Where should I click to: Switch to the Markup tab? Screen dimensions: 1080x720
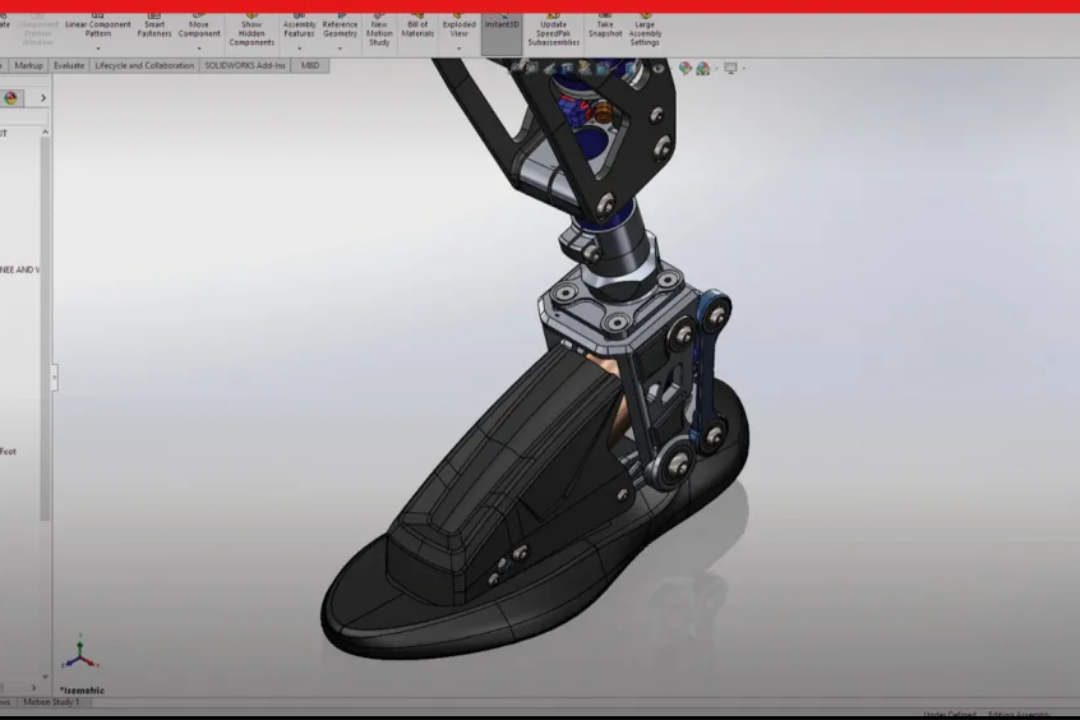(x=28, y=65)
